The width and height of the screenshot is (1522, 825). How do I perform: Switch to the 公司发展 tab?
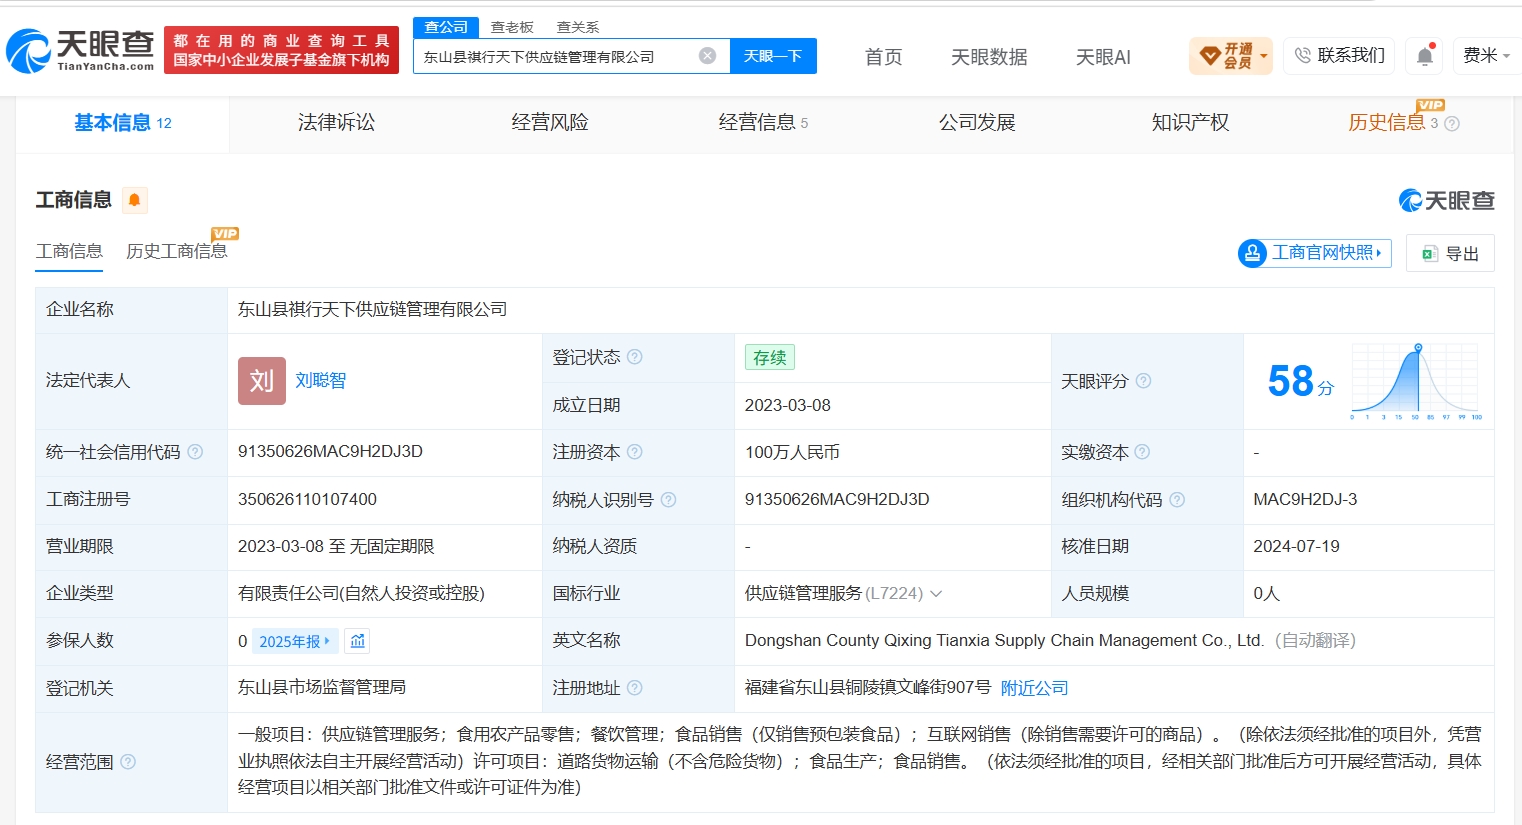tap(977, 123)
